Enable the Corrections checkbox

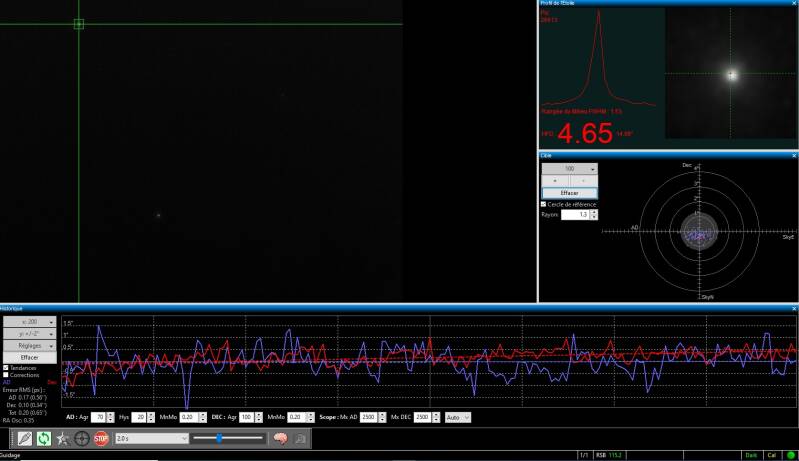pos(6,374)
